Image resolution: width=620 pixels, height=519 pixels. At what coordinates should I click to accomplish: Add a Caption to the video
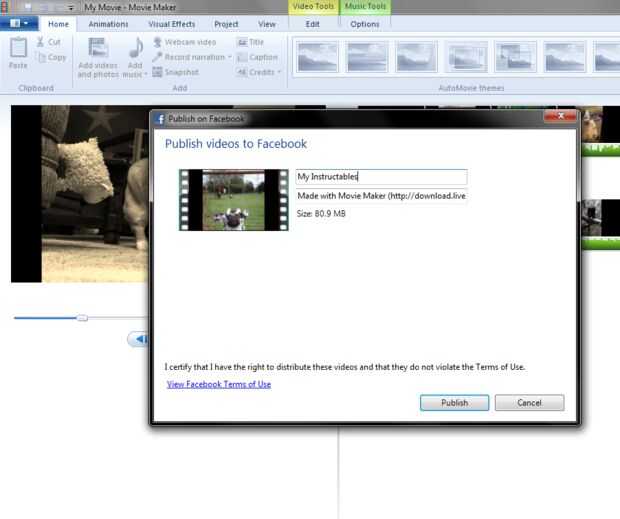[257, 57]
